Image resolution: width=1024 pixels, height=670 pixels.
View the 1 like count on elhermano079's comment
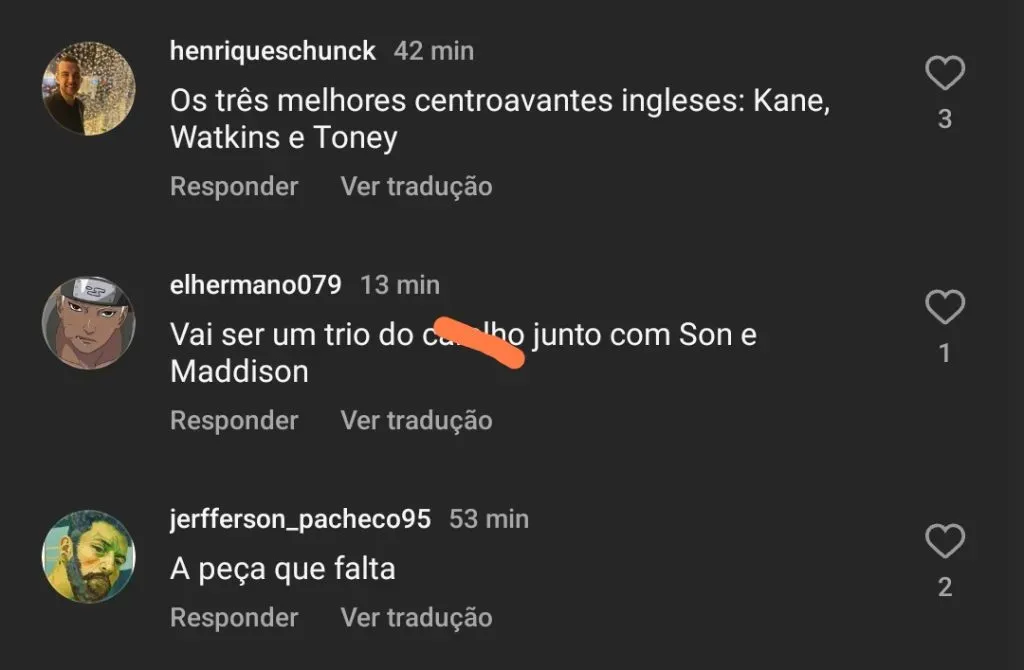pos(944,354)
